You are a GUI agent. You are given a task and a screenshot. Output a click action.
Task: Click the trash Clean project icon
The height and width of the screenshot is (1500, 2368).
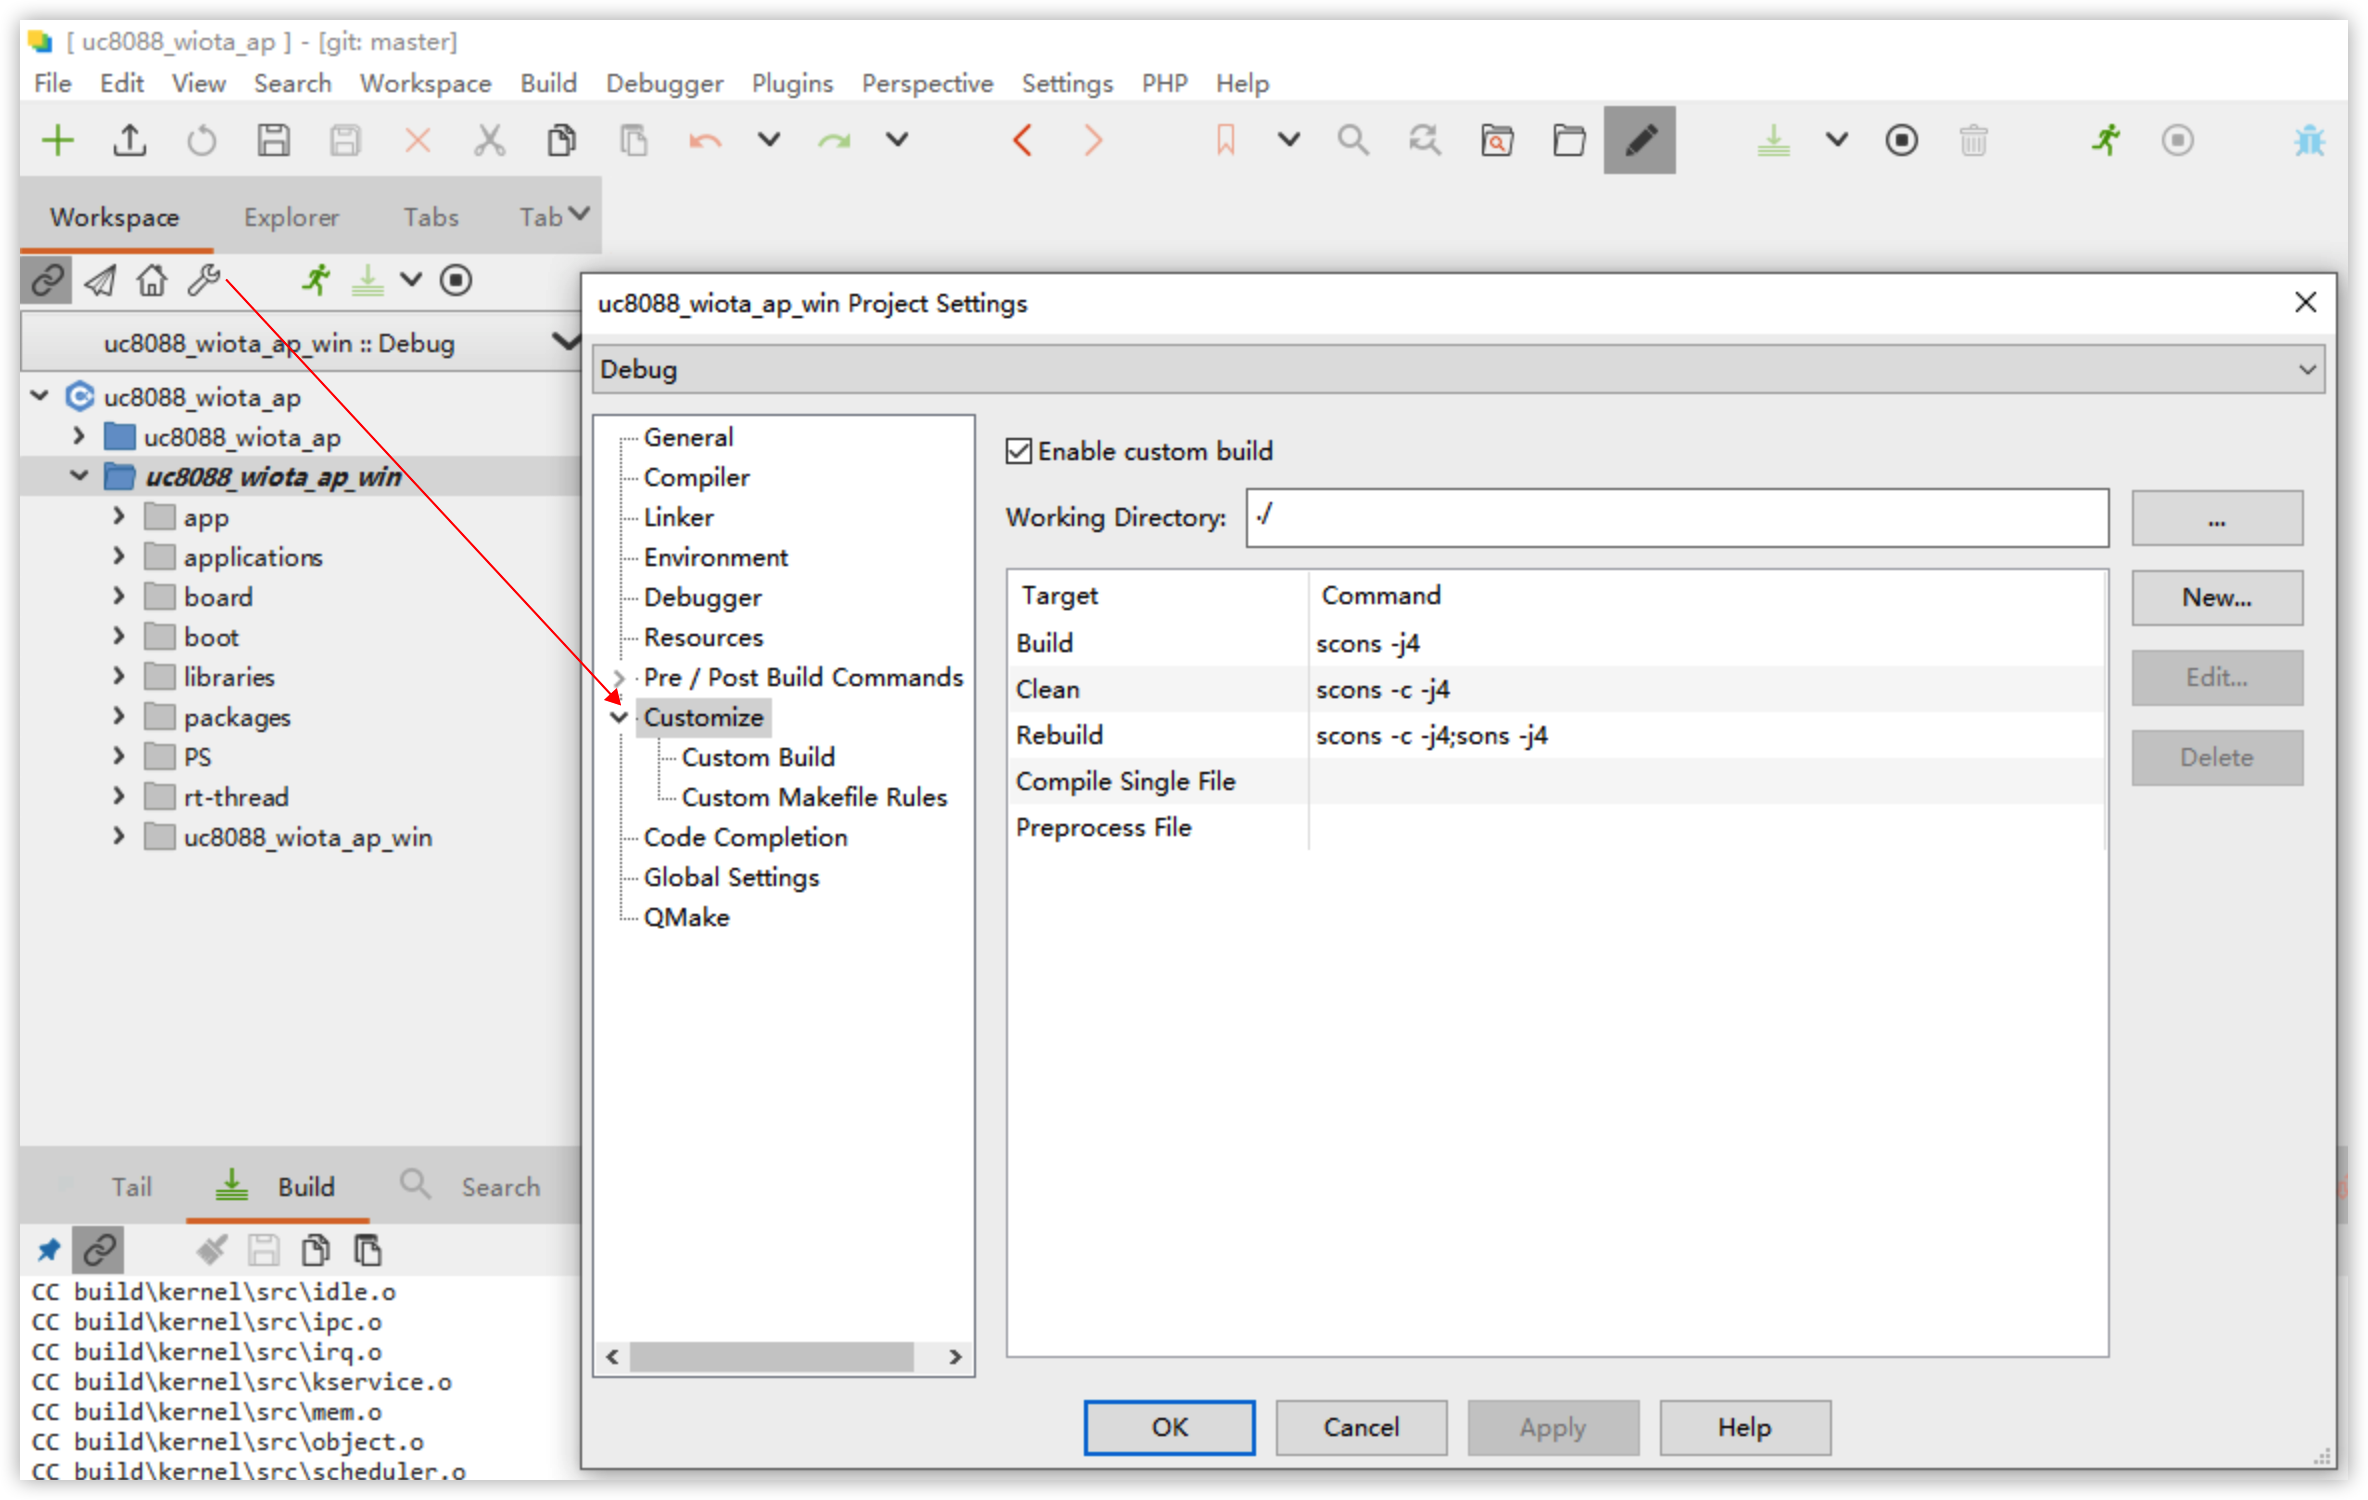(x=1973, y=140)
